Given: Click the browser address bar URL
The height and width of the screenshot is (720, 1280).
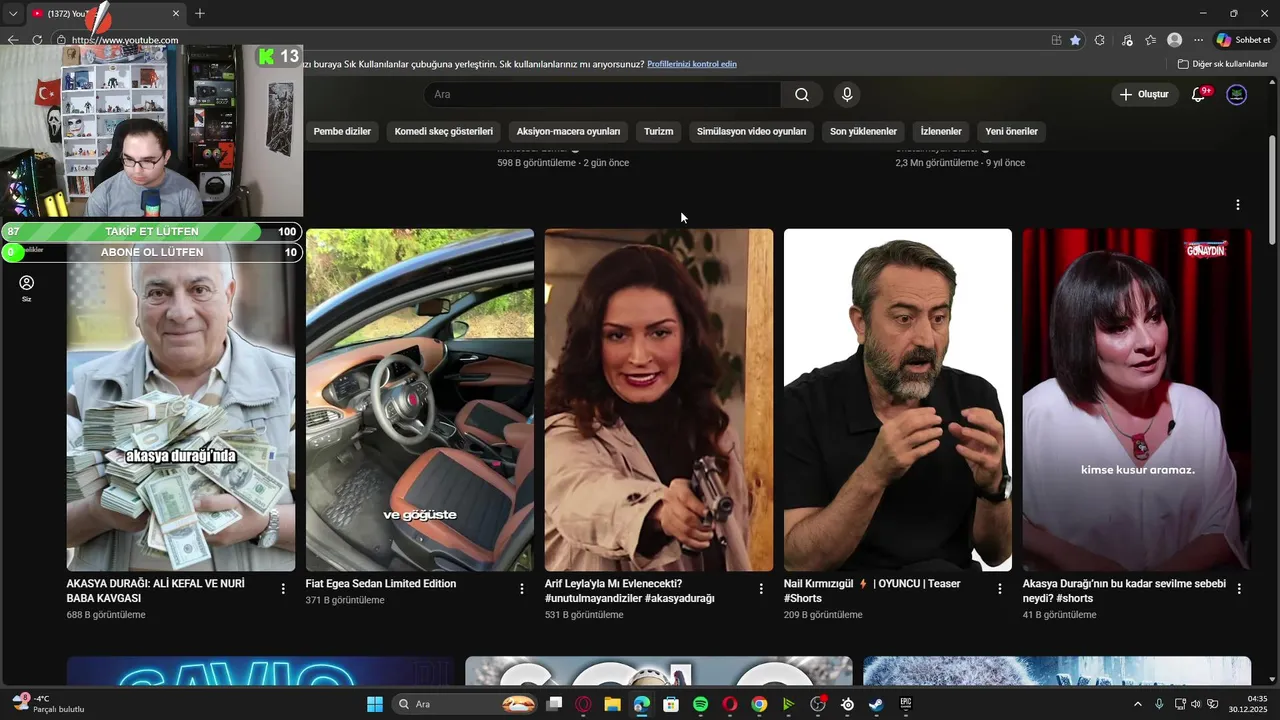Looking at the screenshot, I should [x=125, y=40].
